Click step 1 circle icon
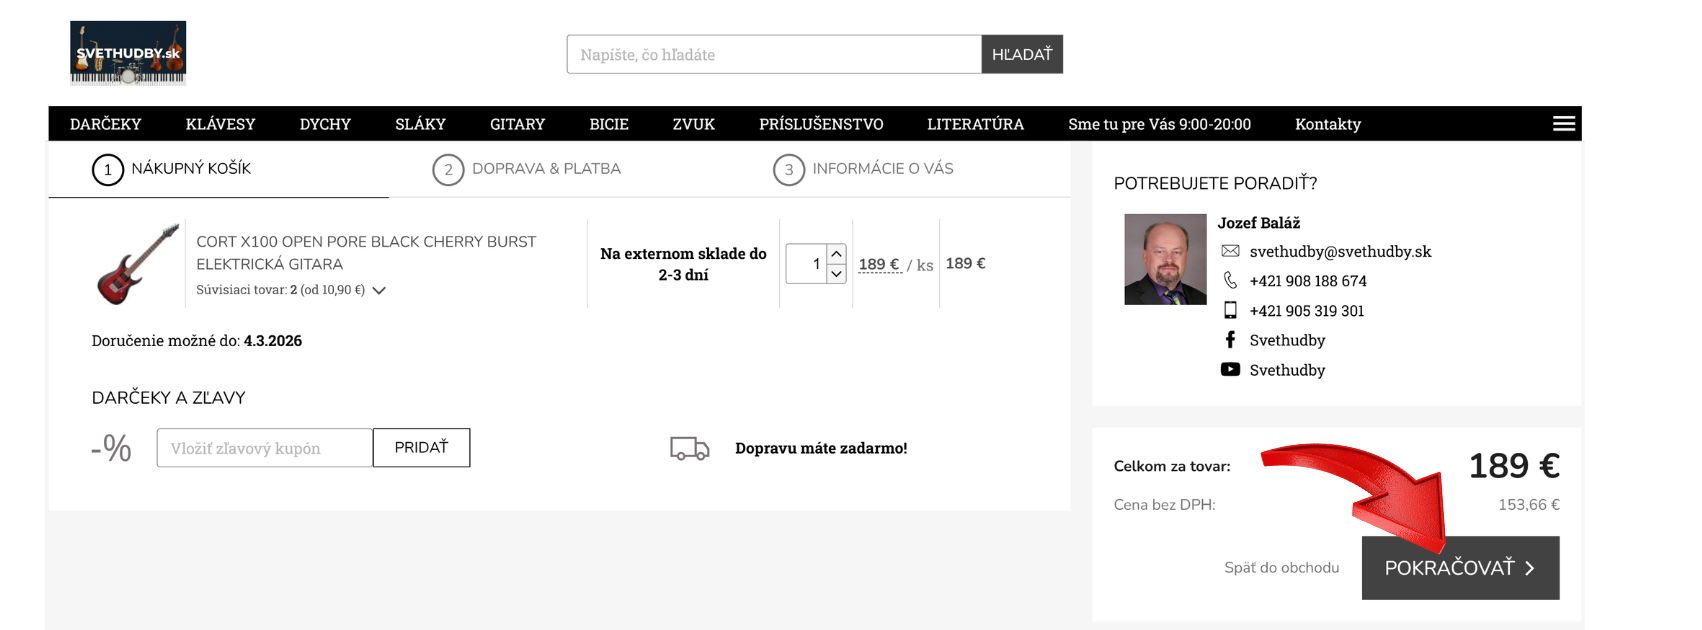This screenshot has width=1702, height=630. [108, 170]
